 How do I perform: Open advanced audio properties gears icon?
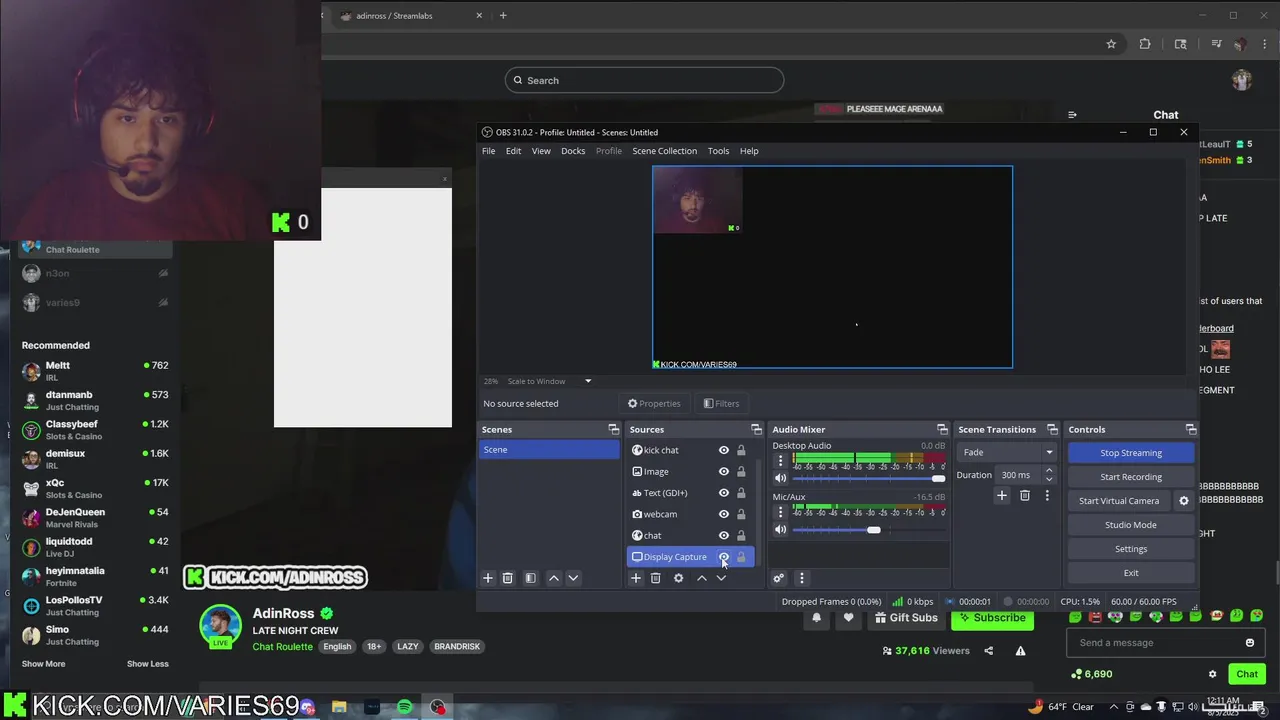tap(779, 578)
